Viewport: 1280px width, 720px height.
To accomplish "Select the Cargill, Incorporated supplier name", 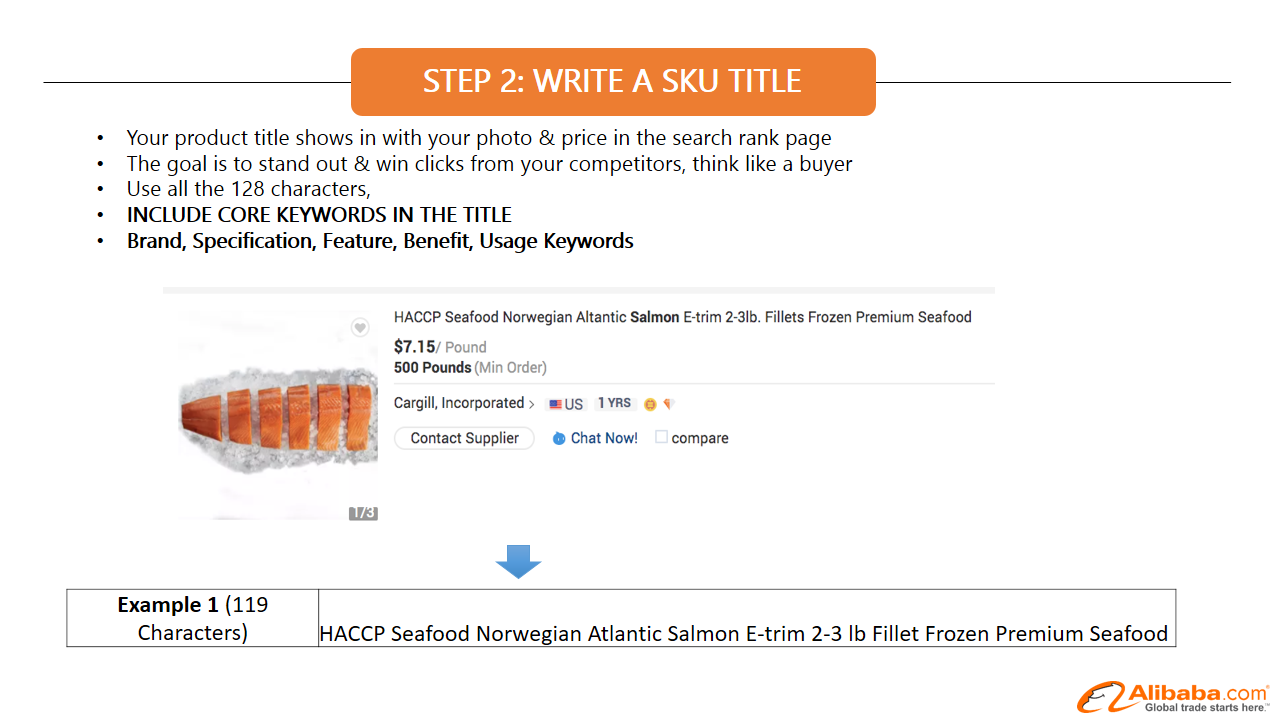I will [459, 403].
